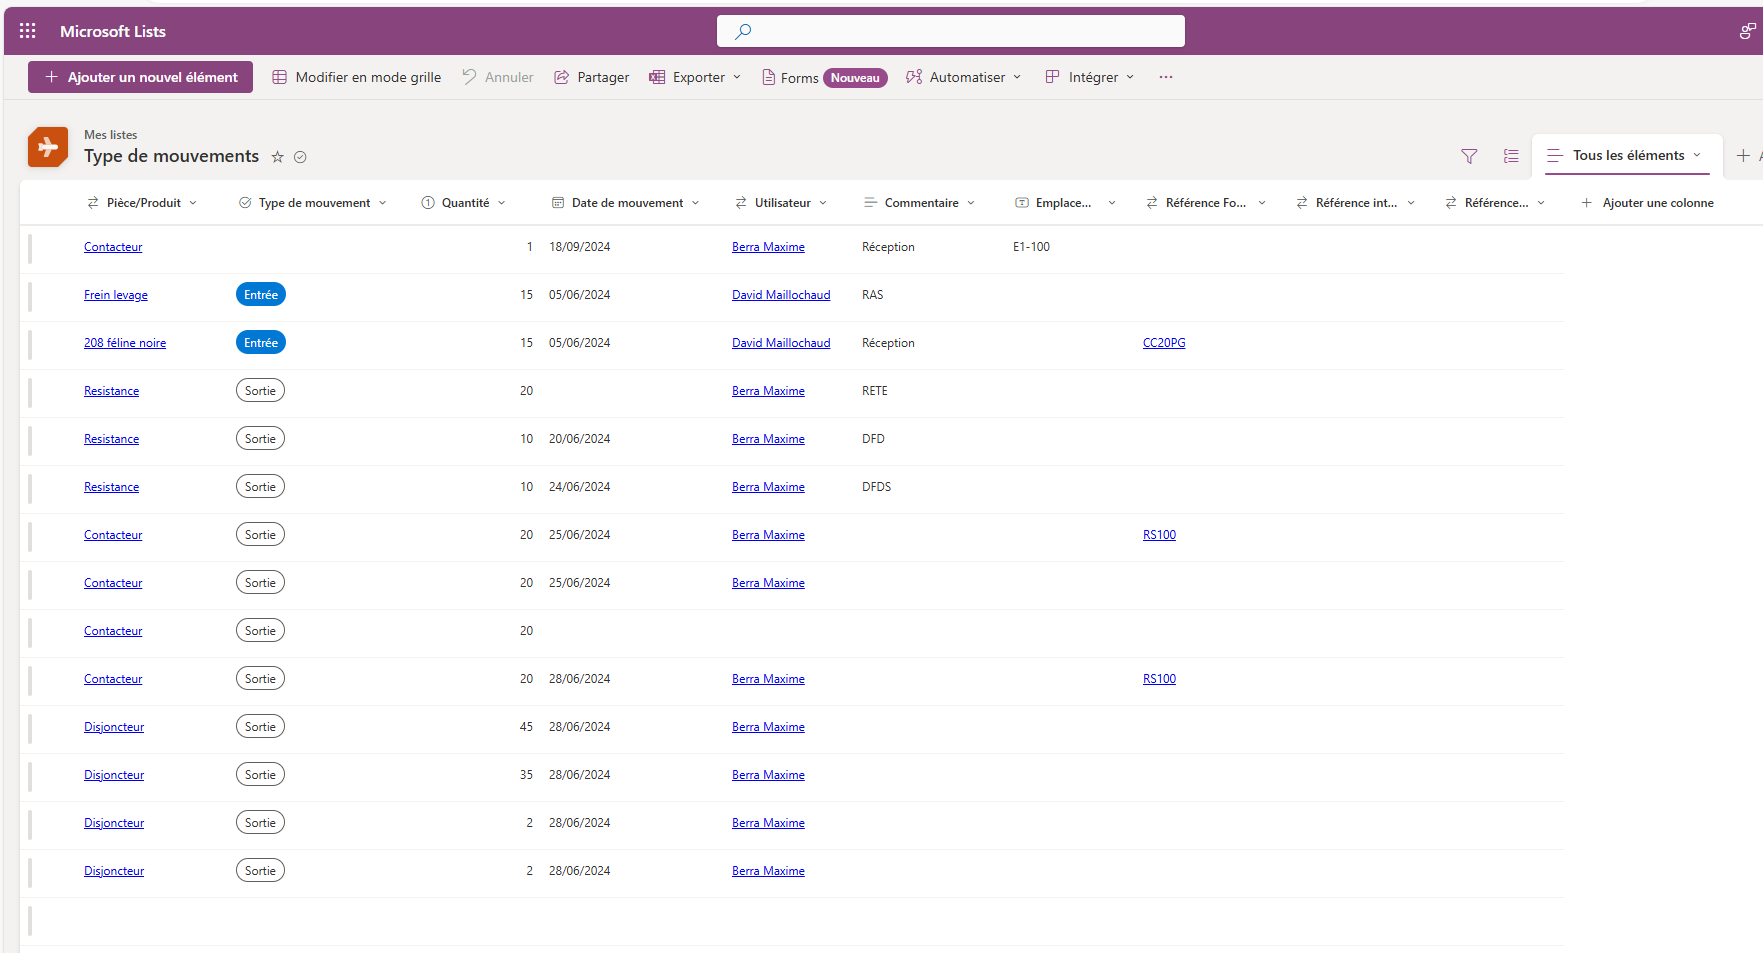Focus the search input field

click(x=951, y=31)
